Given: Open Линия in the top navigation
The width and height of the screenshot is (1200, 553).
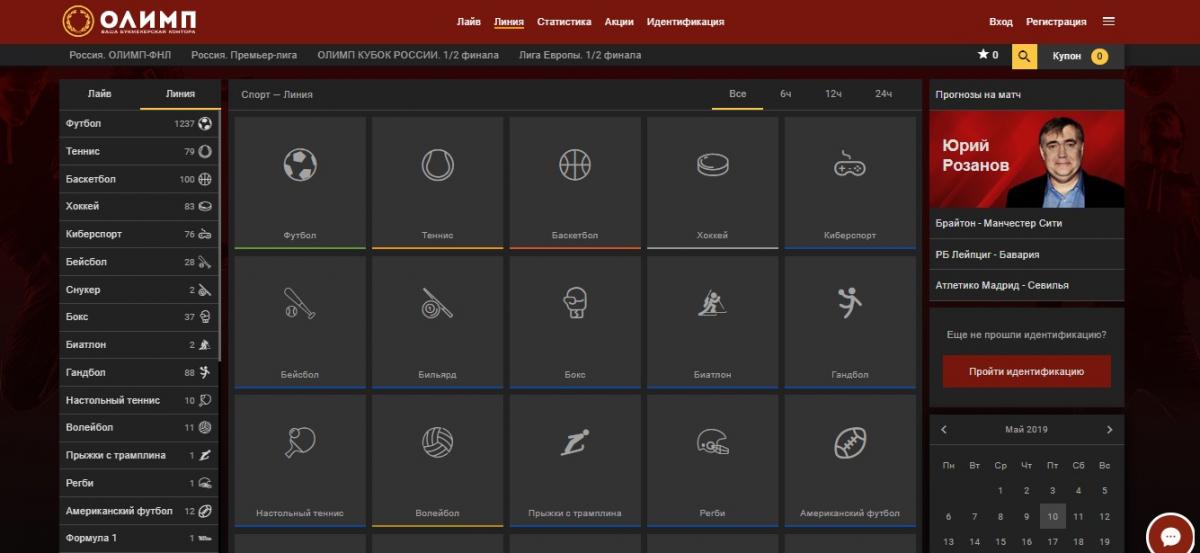Looking at the screenshot, I should tap(509, 21).
